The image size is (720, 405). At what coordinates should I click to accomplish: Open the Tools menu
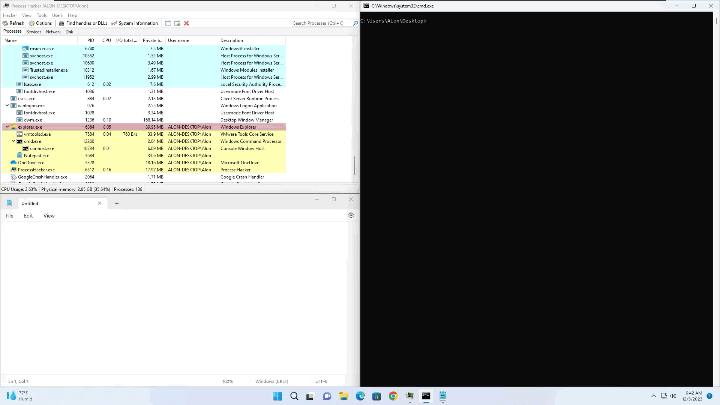[42, 15]
